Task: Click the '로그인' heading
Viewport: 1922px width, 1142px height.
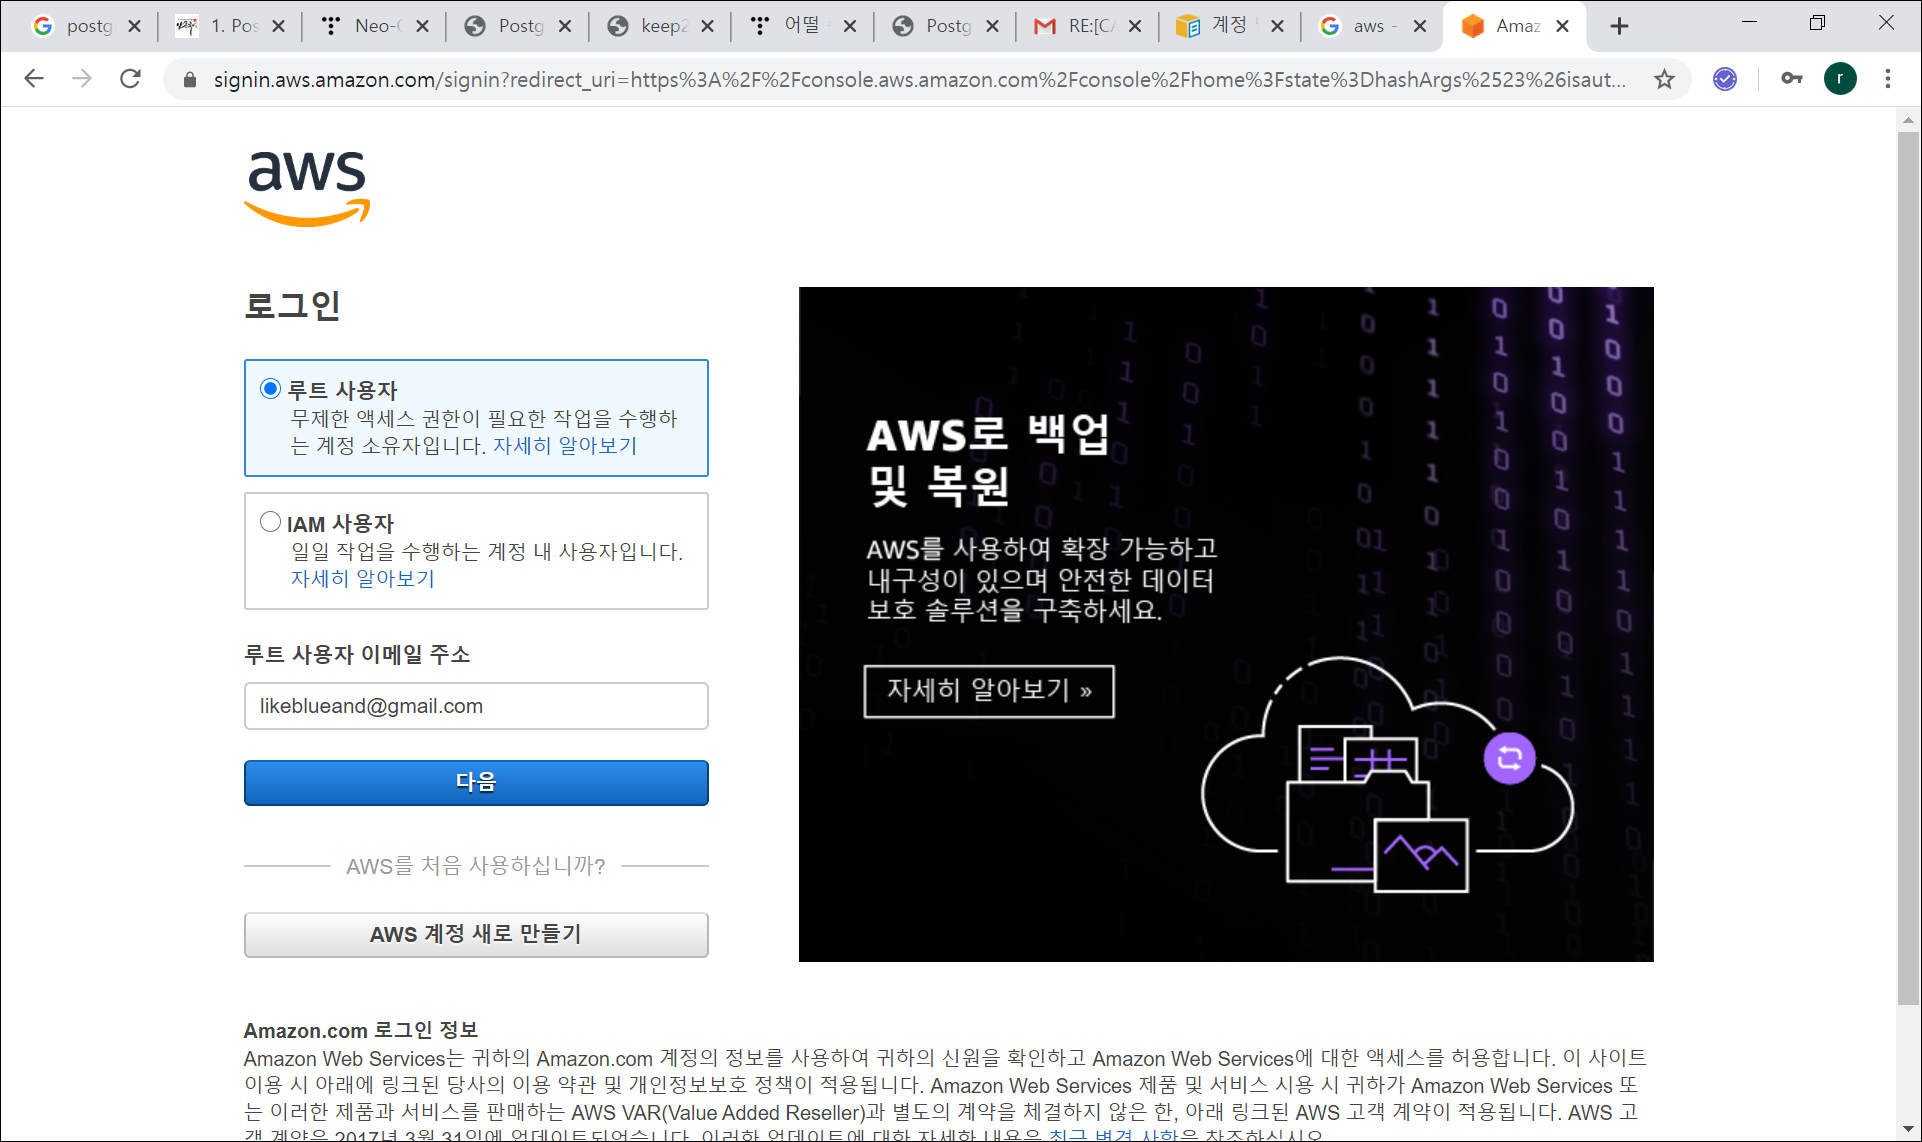Action: point(292,305)
